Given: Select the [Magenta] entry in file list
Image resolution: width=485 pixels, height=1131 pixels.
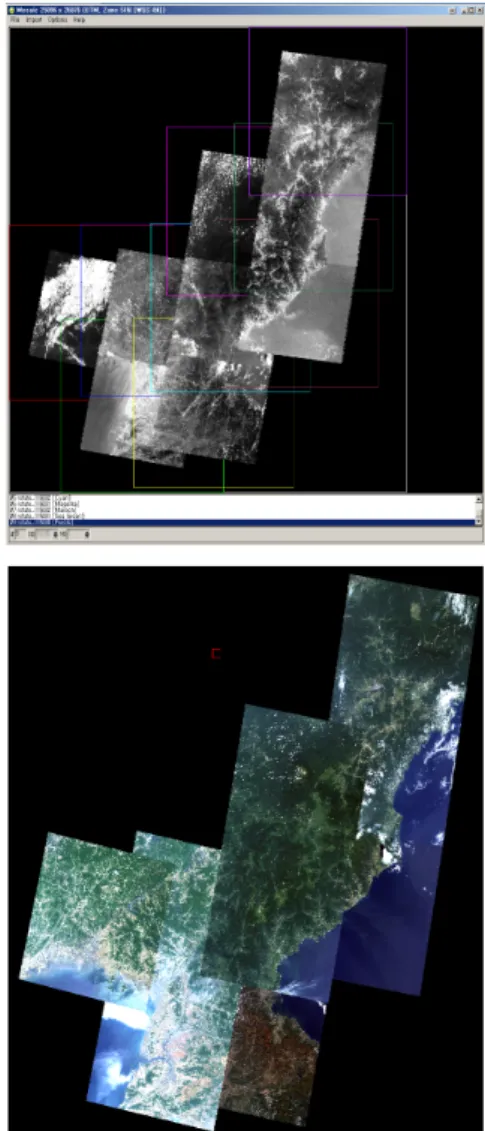Looking at the screenshot, I should [244, 503].
